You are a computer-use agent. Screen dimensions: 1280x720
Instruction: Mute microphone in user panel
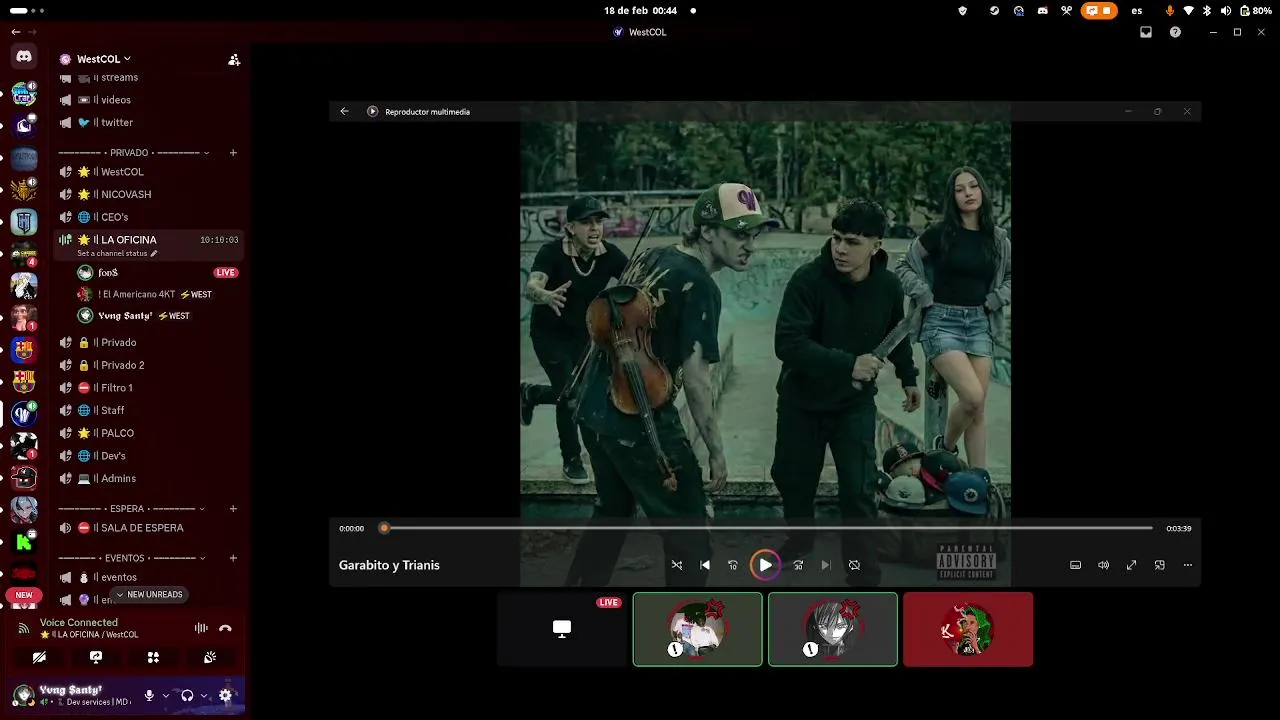coord(149,696)
